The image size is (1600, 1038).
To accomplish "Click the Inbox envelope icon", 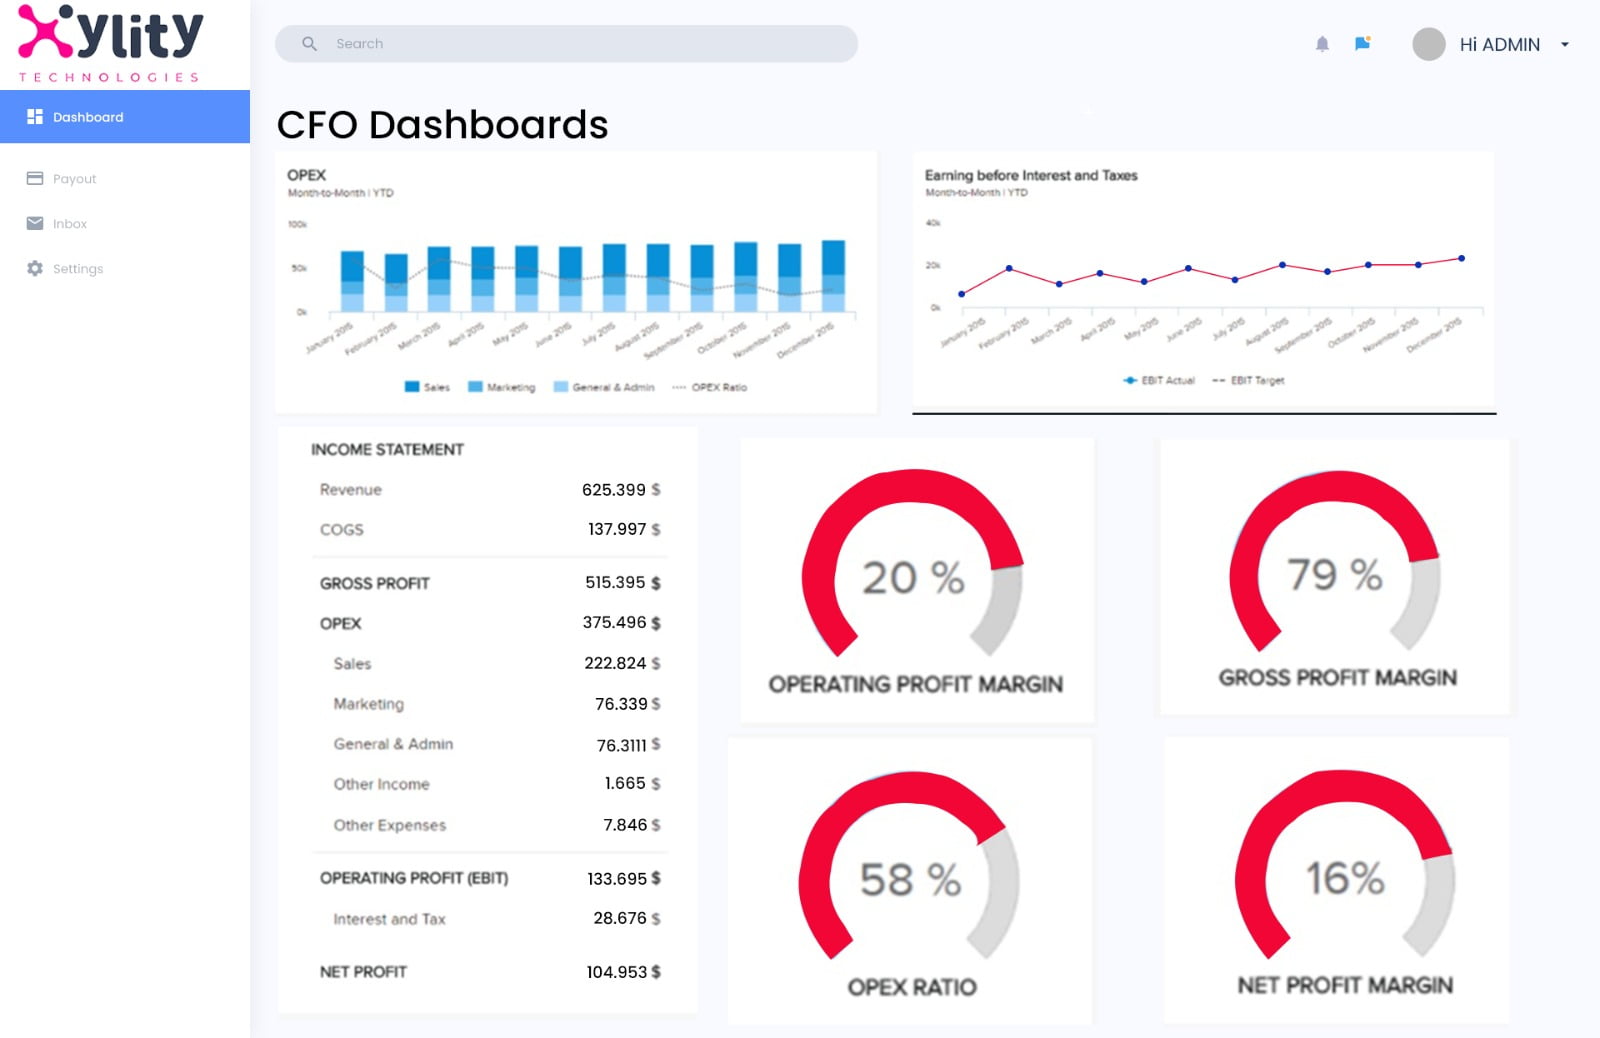I will click(x=35, y=223).
